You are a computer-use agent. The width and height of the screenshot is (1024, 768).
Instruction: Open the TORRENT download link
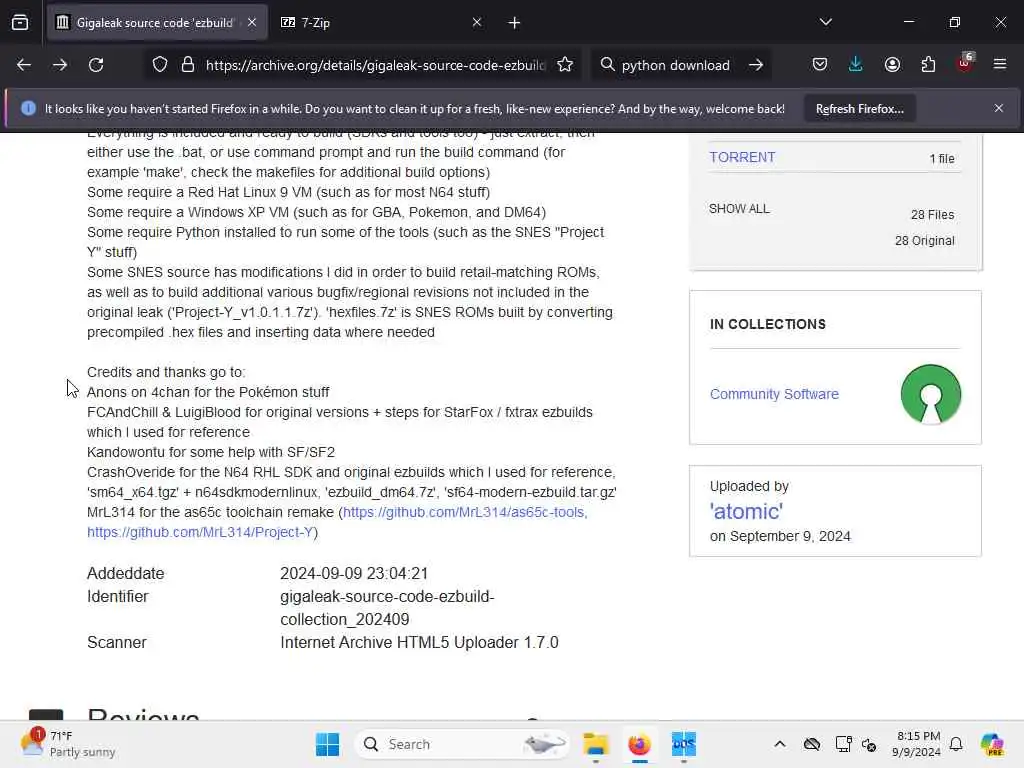[x=743, y=157]
